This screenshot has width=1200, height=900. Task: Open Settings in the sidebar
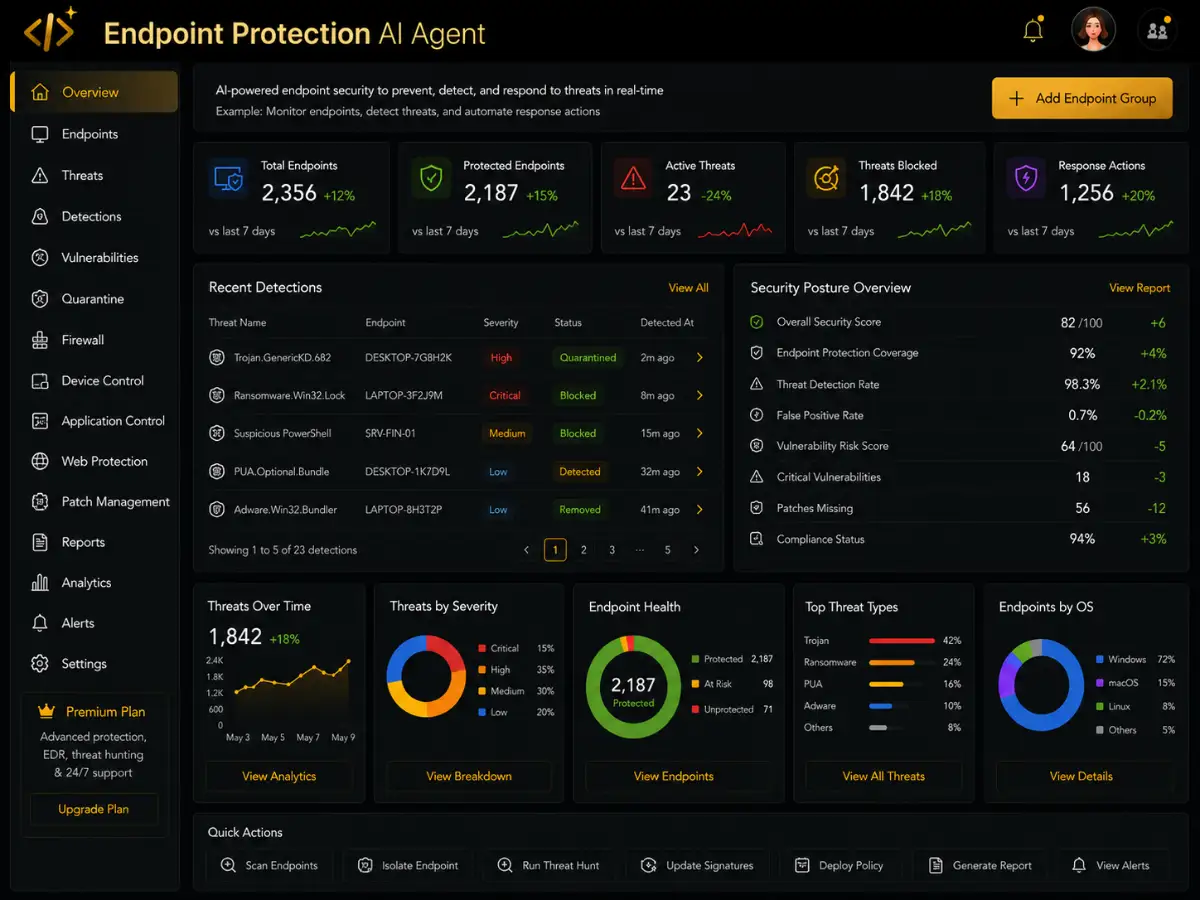point(94,664)
